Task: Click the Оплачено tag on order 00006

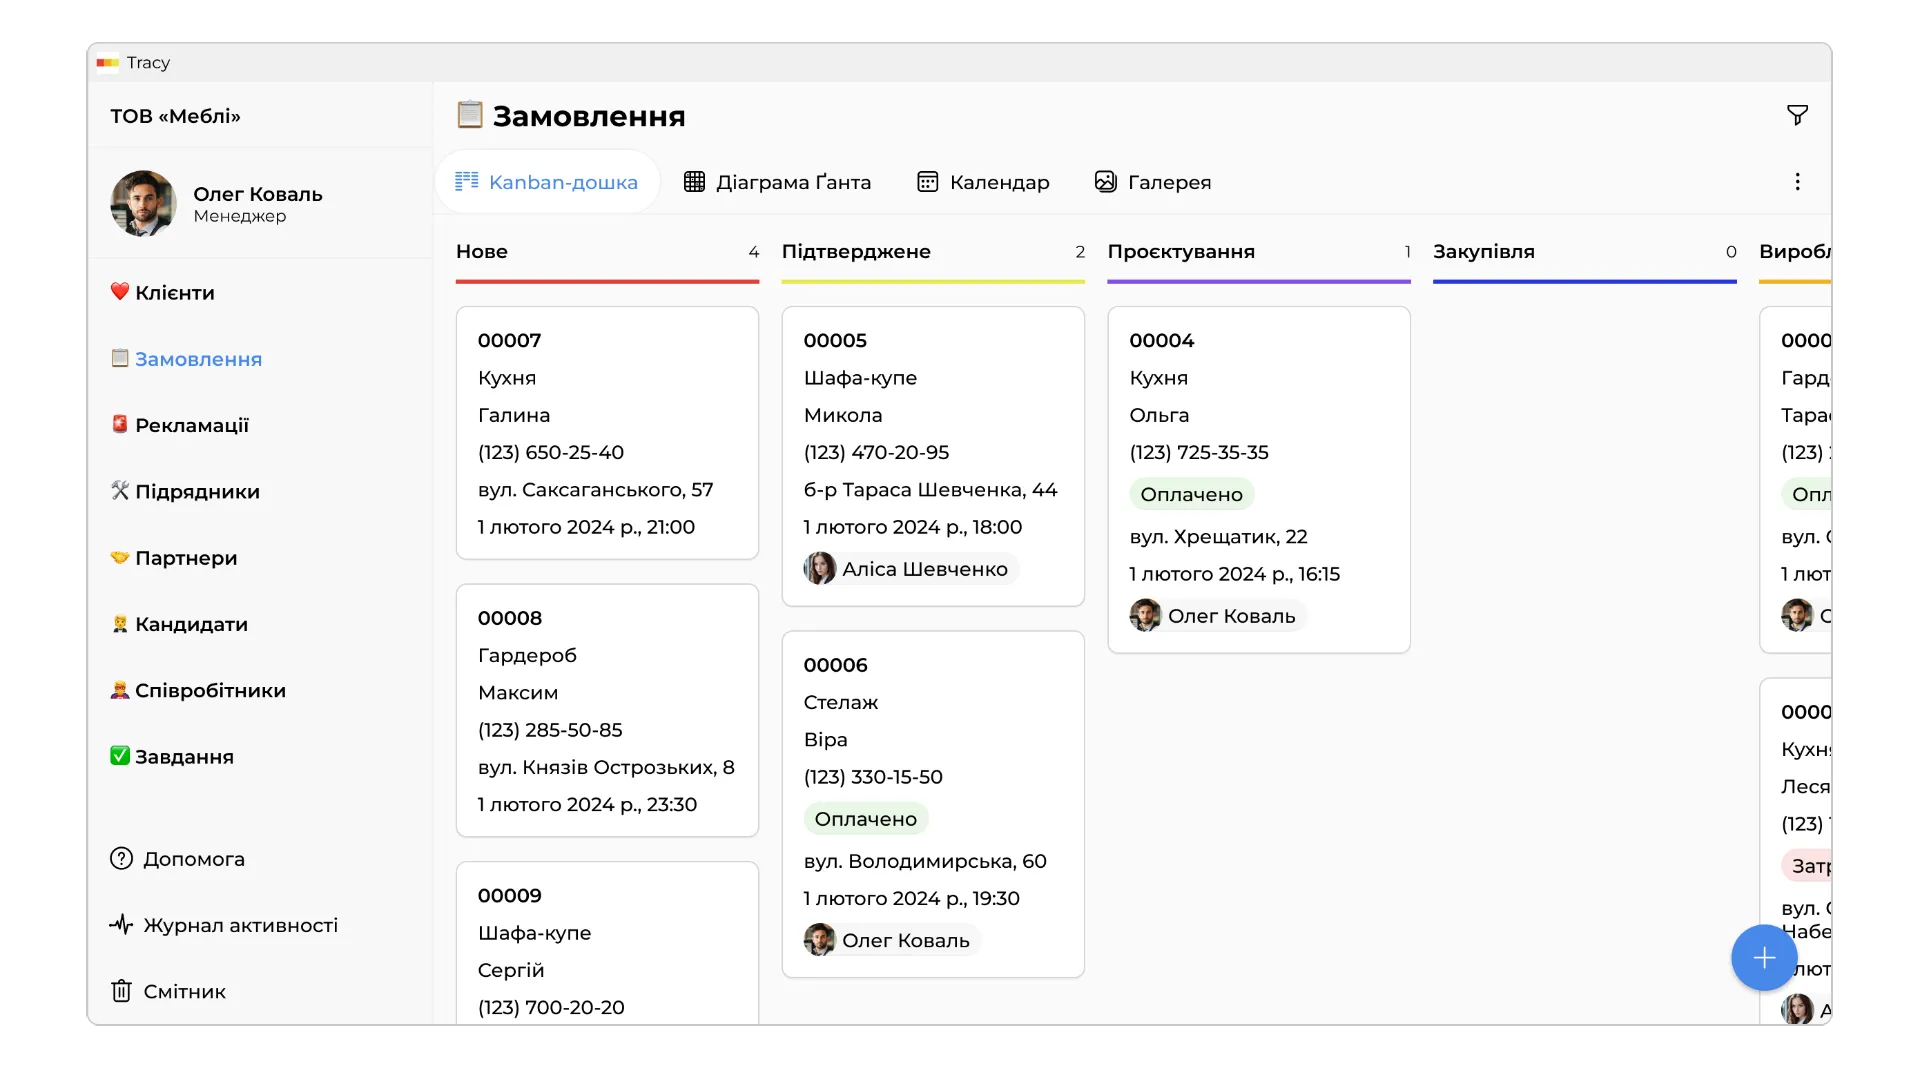Action: point(866,819)
